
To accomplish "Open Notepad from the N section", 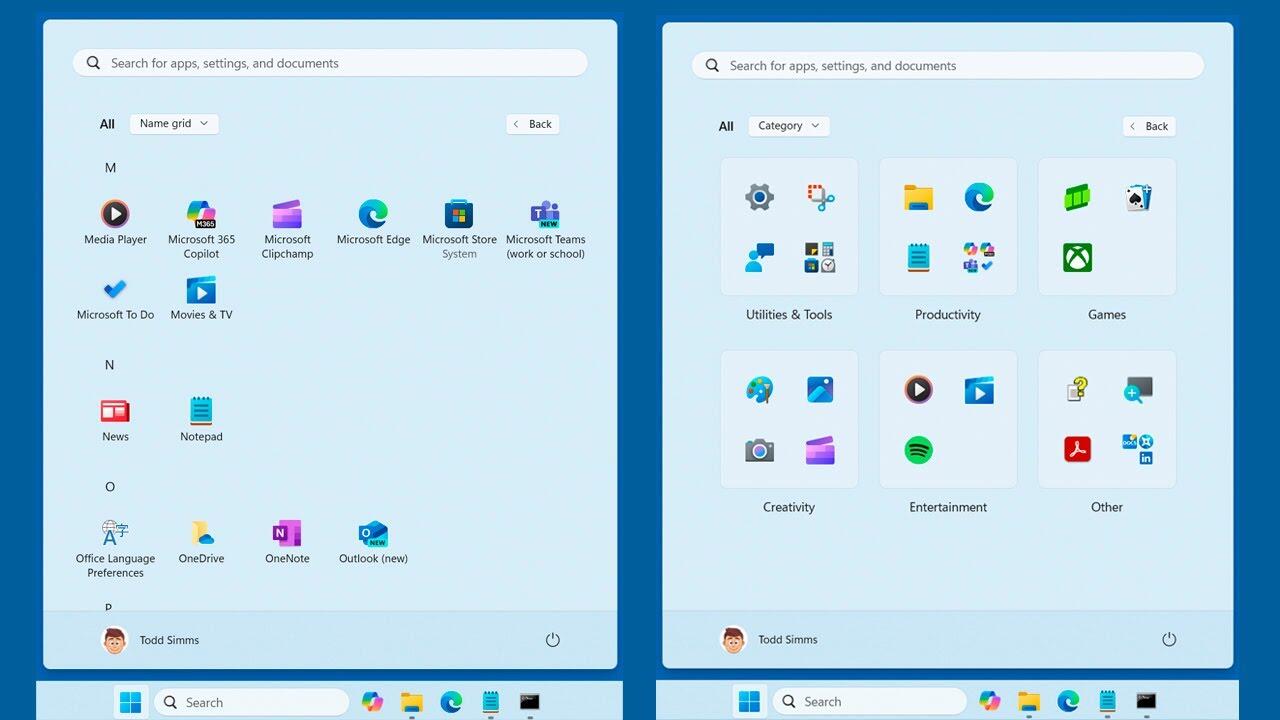I will click(x=201, y=420).
